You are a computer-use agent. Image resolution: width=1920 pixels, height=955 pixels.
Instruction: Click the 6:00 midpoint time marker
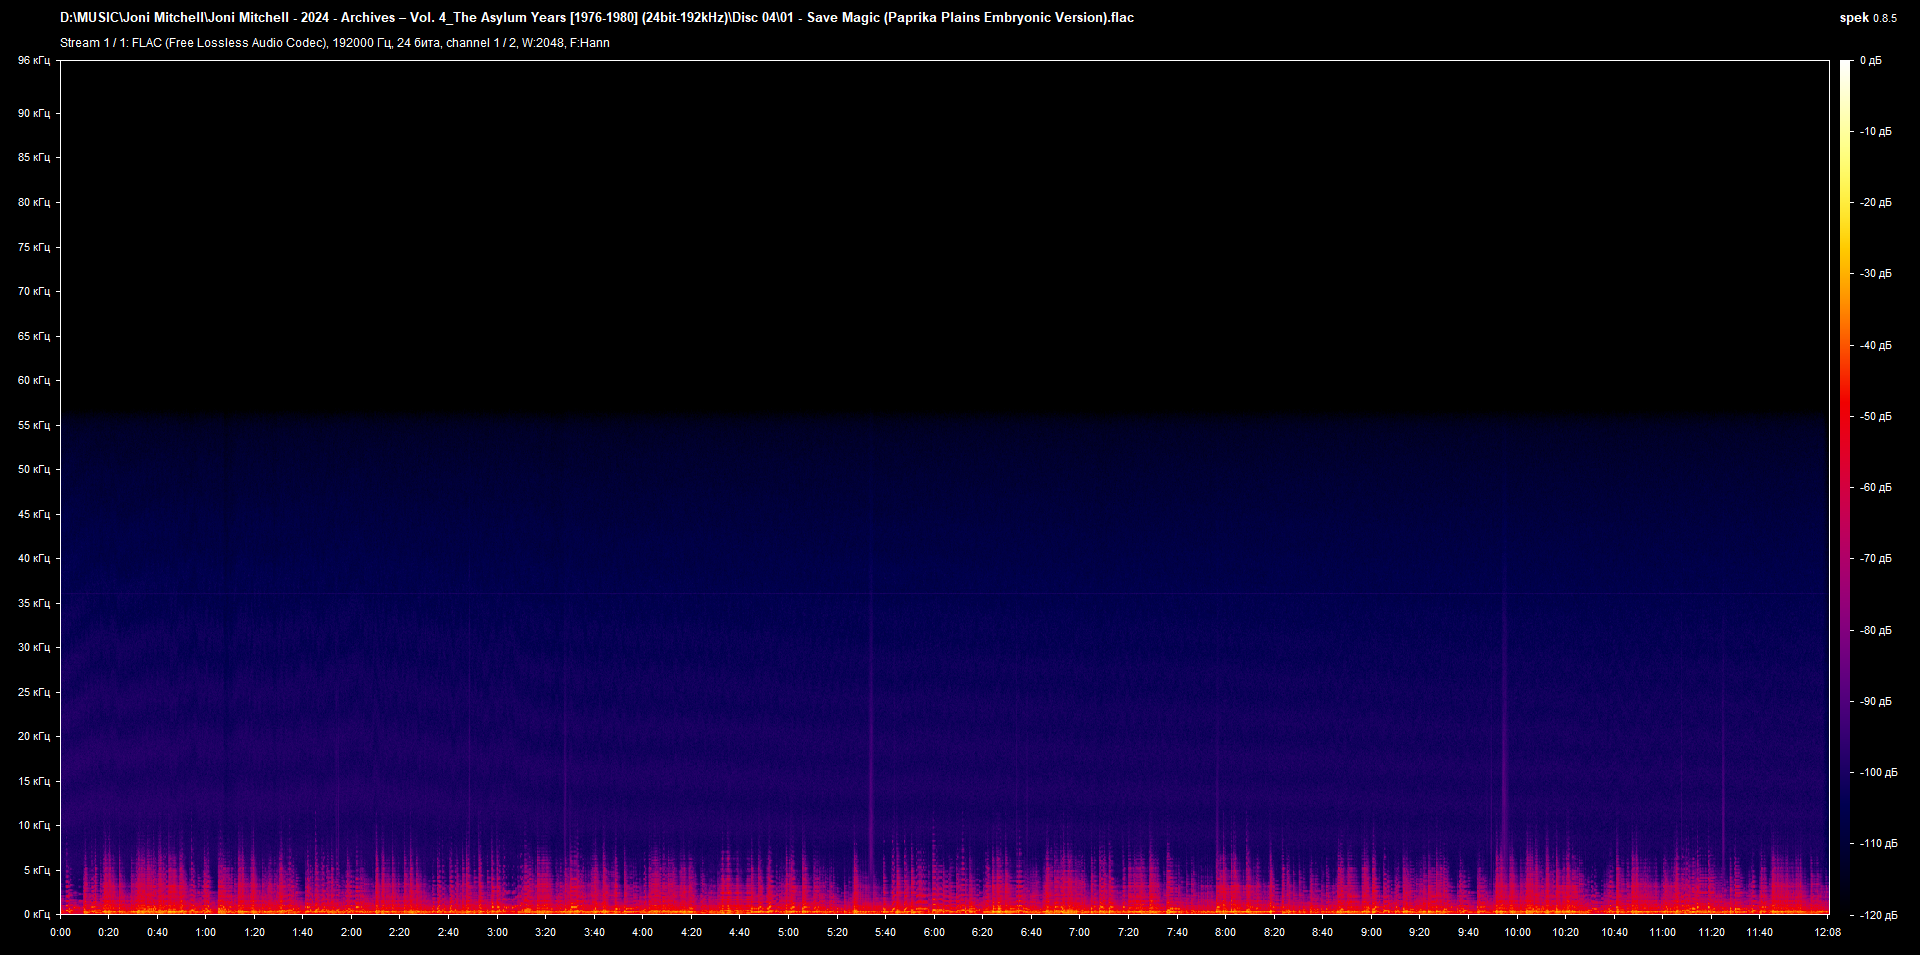tap(935, 931)
